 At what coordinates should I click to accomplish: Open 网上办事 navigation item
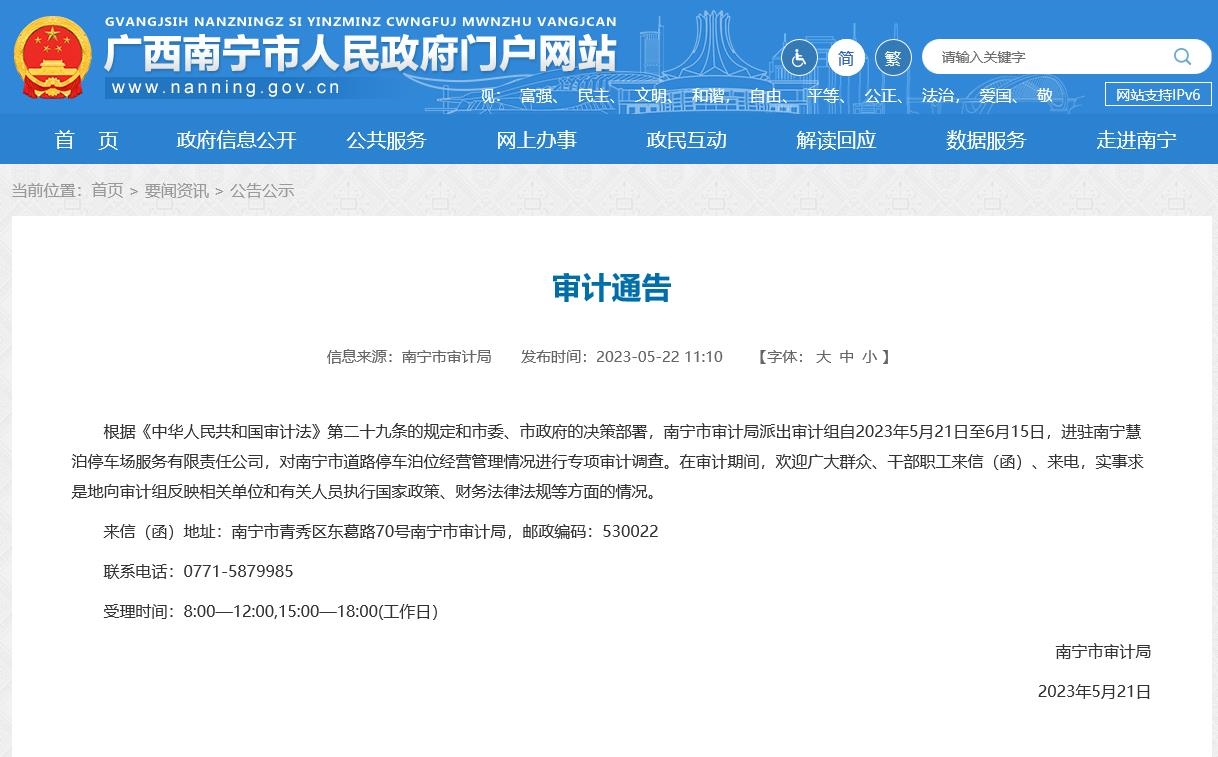coord(536,140)
